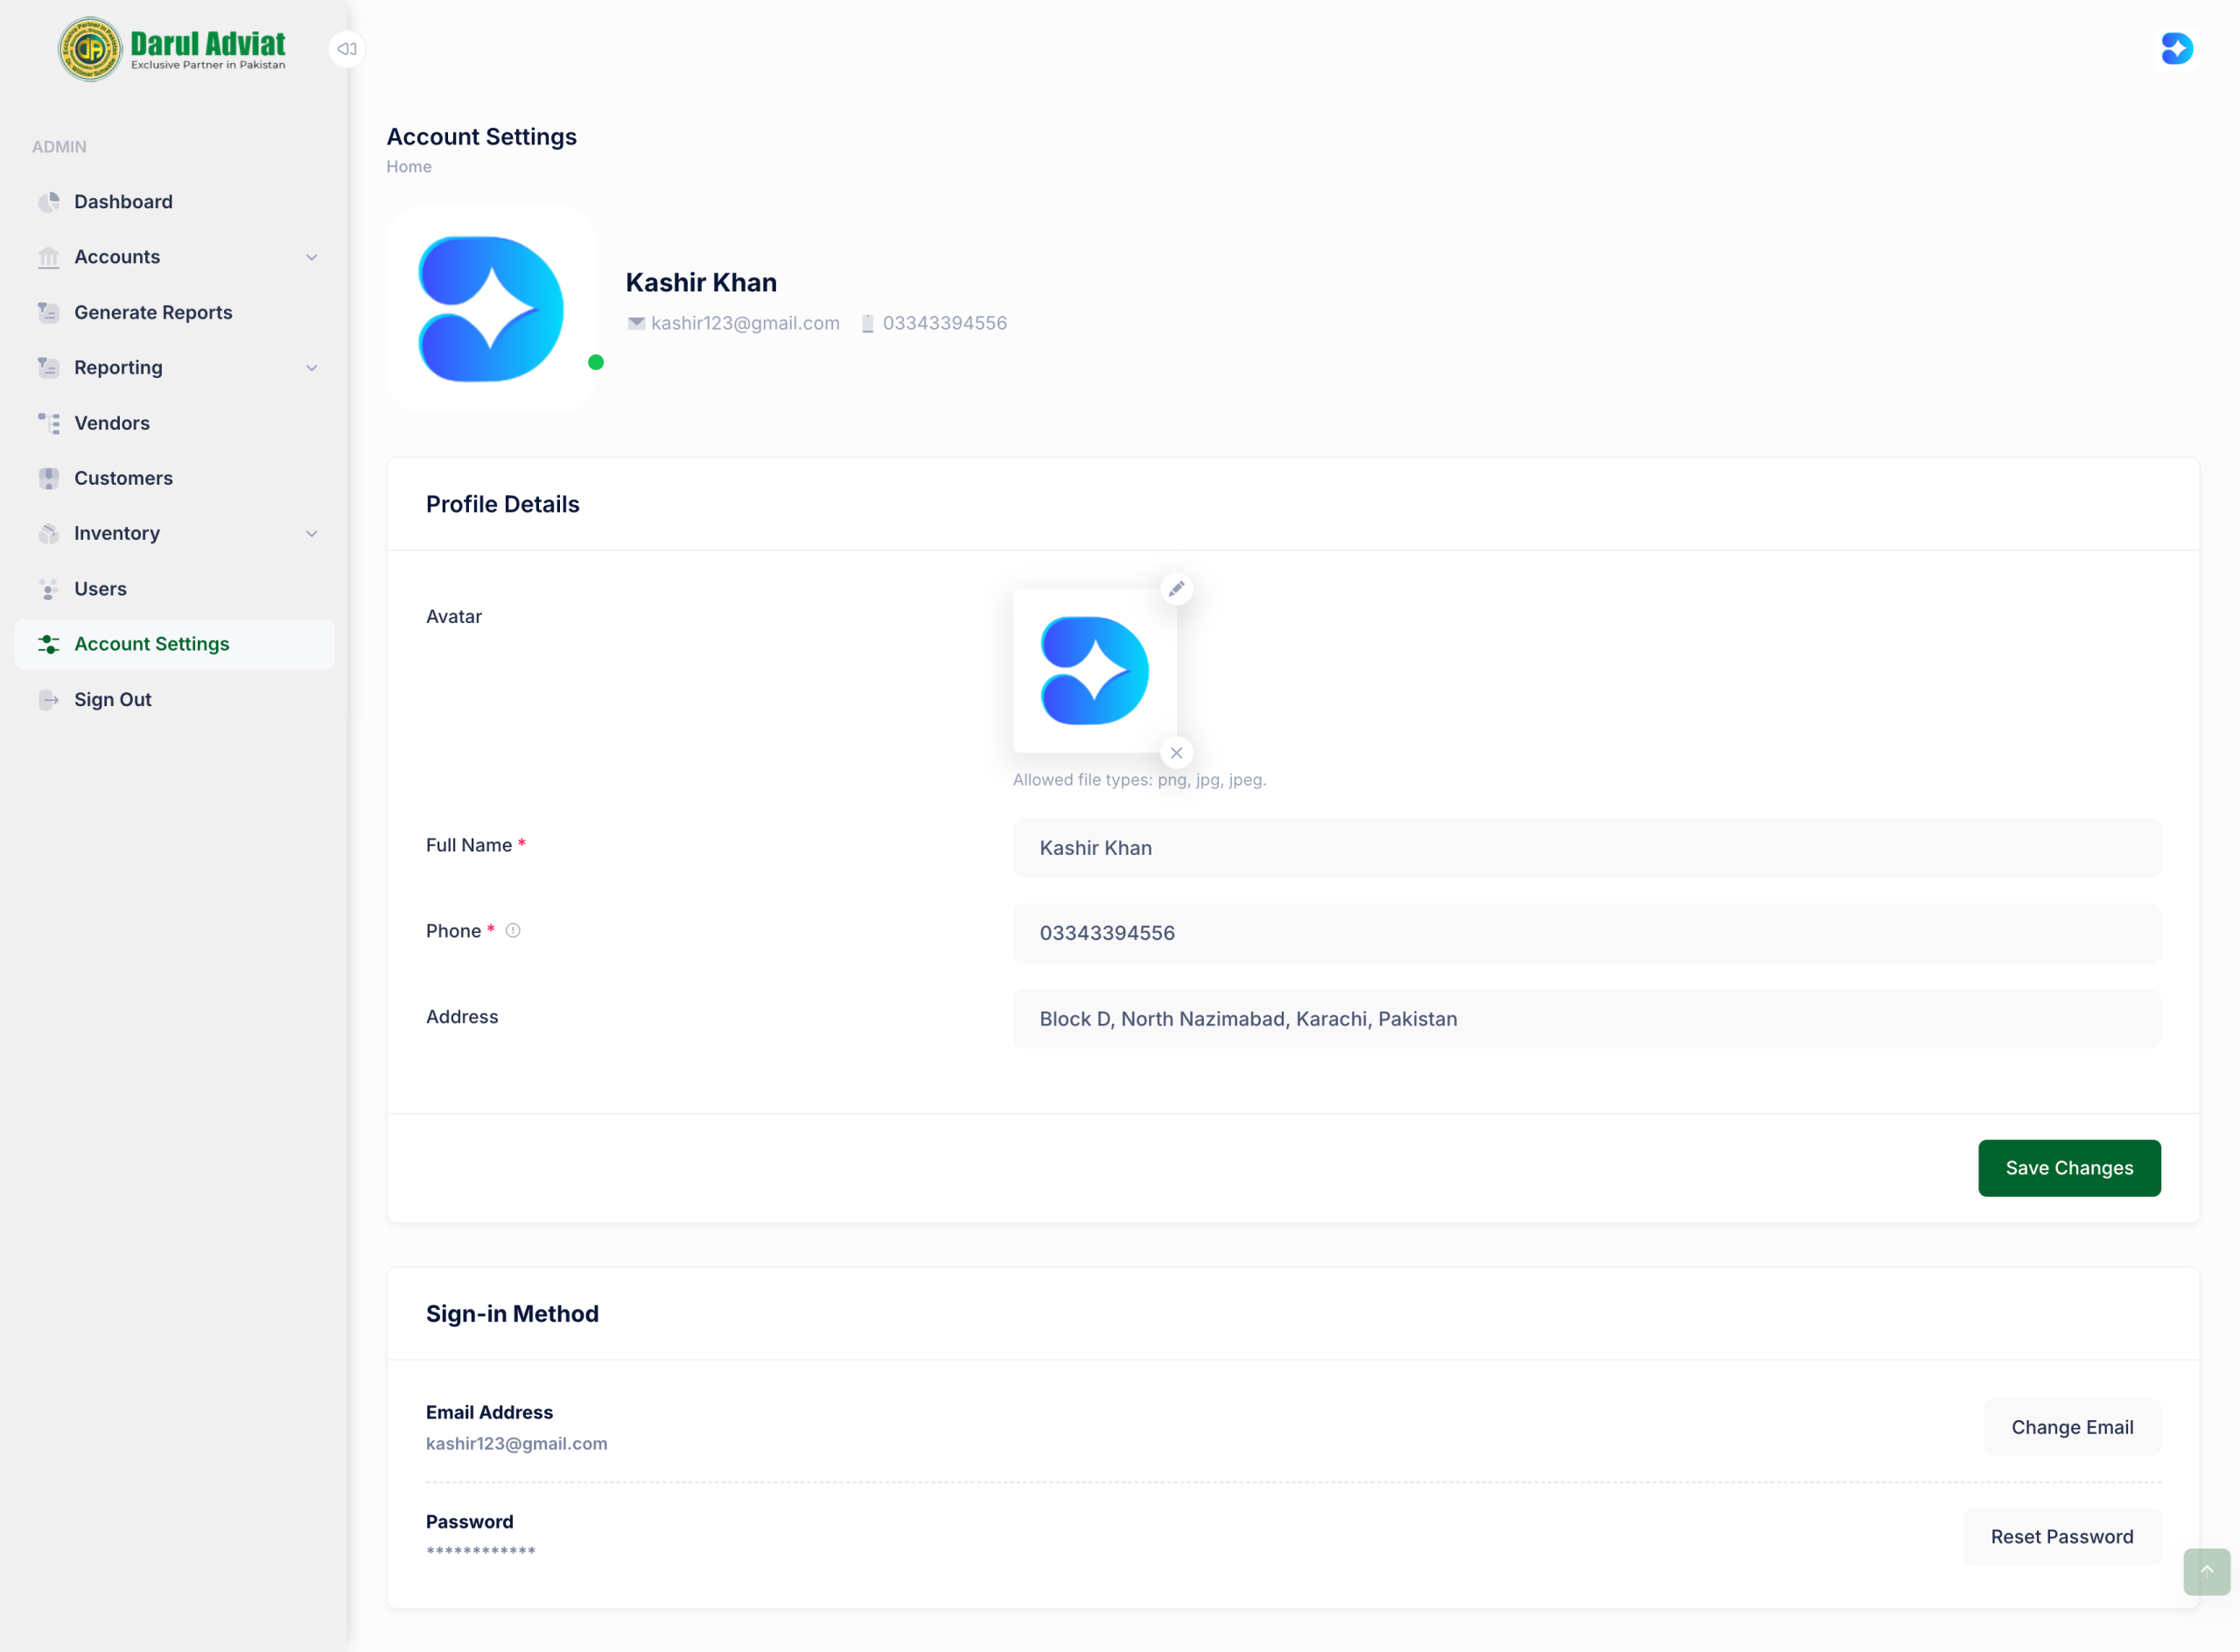The width and height of the screenshot is (2240, 1652).
Task: Expand the Accounts submenu chevron
Action: click(312, 257)
